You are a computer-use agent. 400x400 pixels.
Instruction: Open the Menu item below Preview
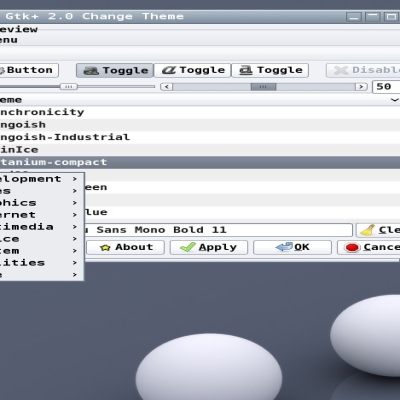tap(9, 40)
